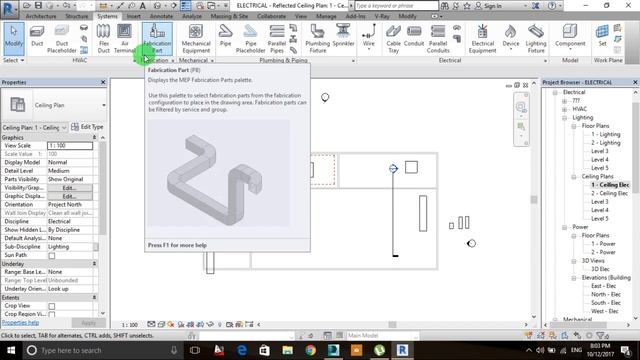Image resolution: width=640 pixels, height=360 pixels.
Task: Collapse the Power node in Project Browser
Action: click(564, 227)
